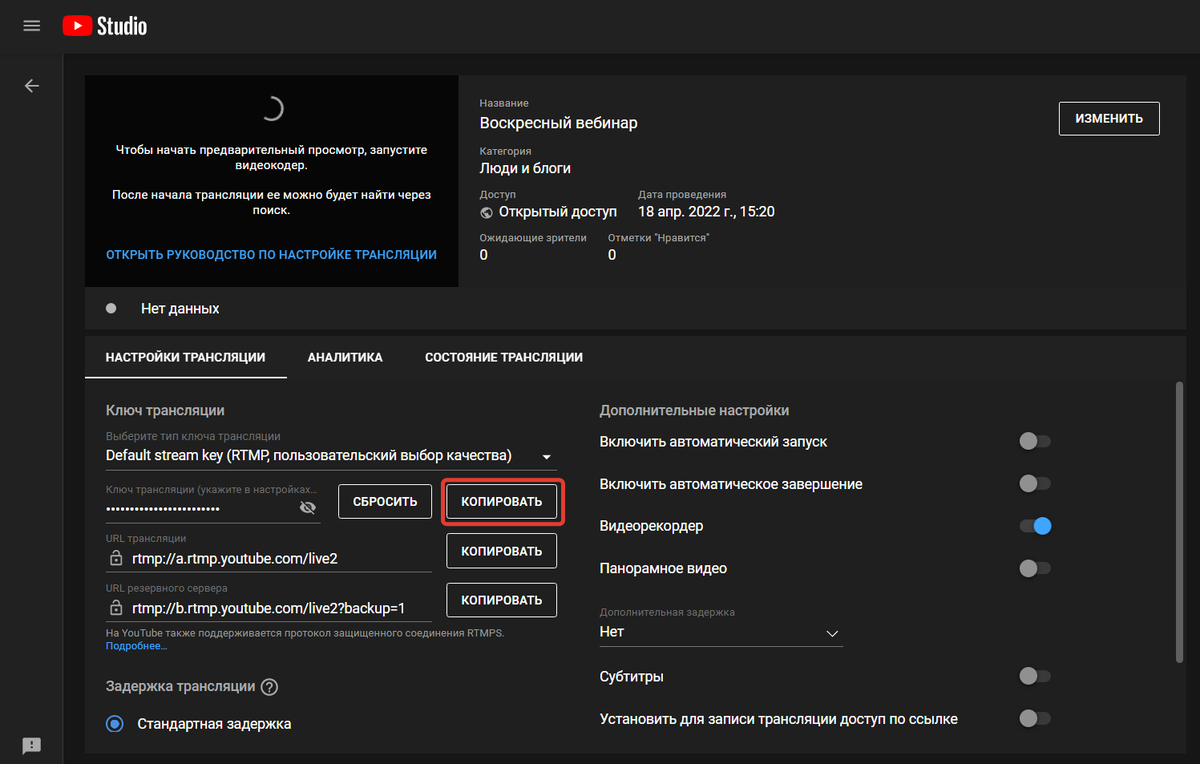Screen dimensions: 1200x764
Task: Click the help icon beside Задержка трансляции
Action: tap(269, 687)
